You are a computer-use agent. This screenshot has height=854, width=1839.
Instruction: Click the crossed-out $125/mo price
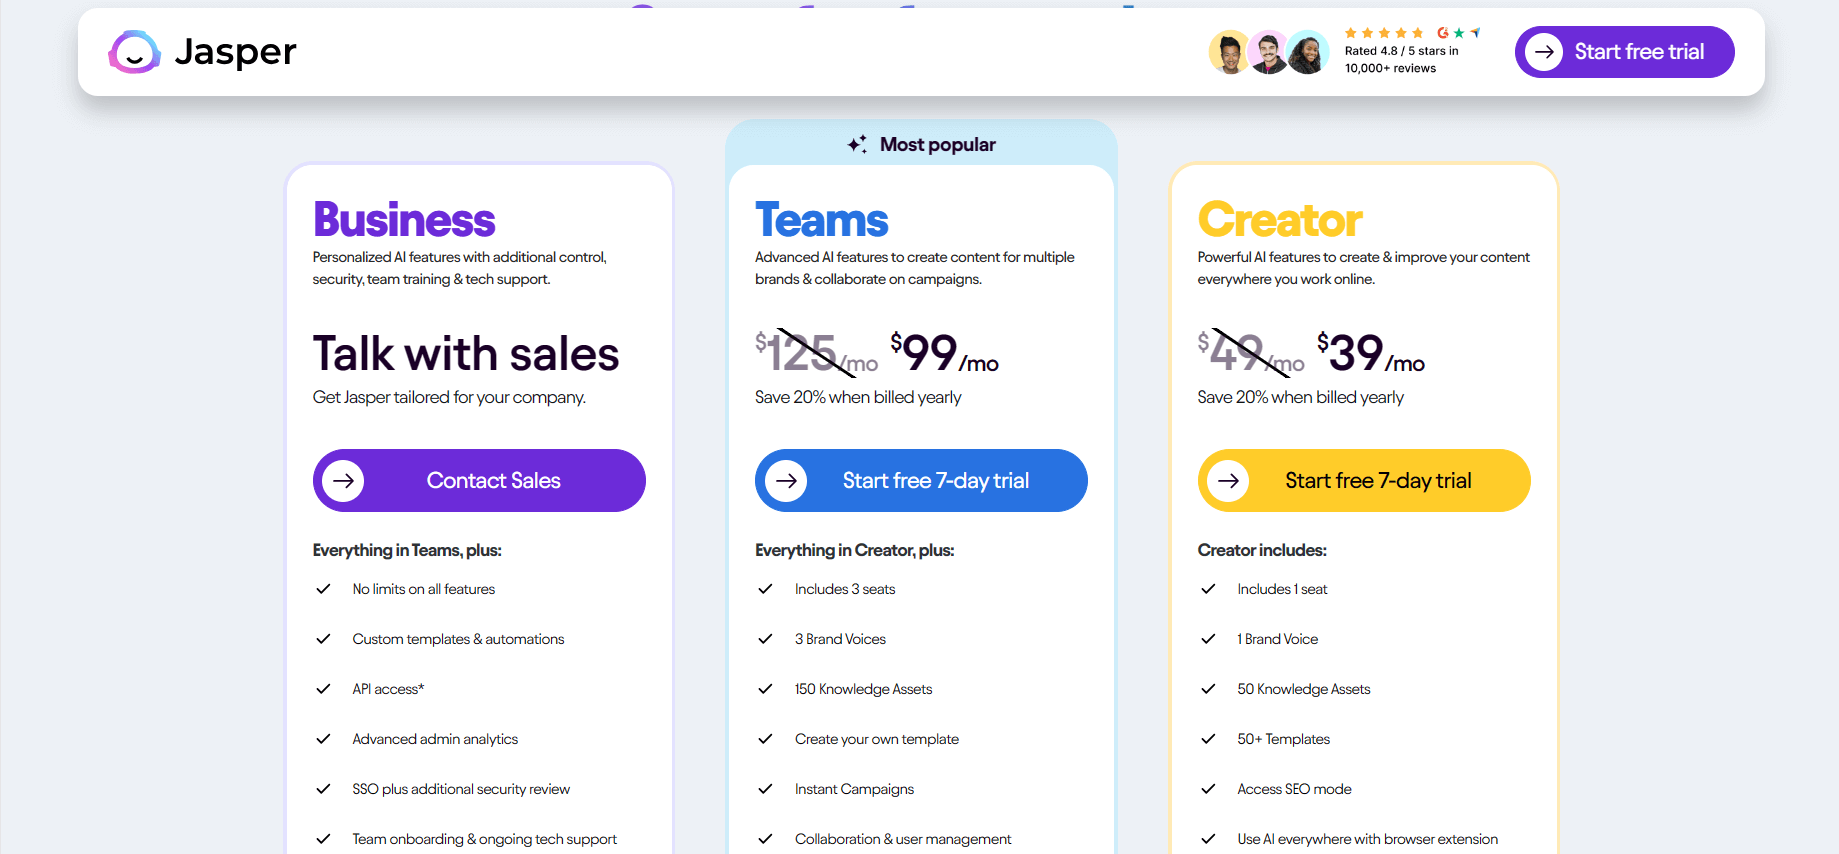pyautogui.click(x=816, y=353)
